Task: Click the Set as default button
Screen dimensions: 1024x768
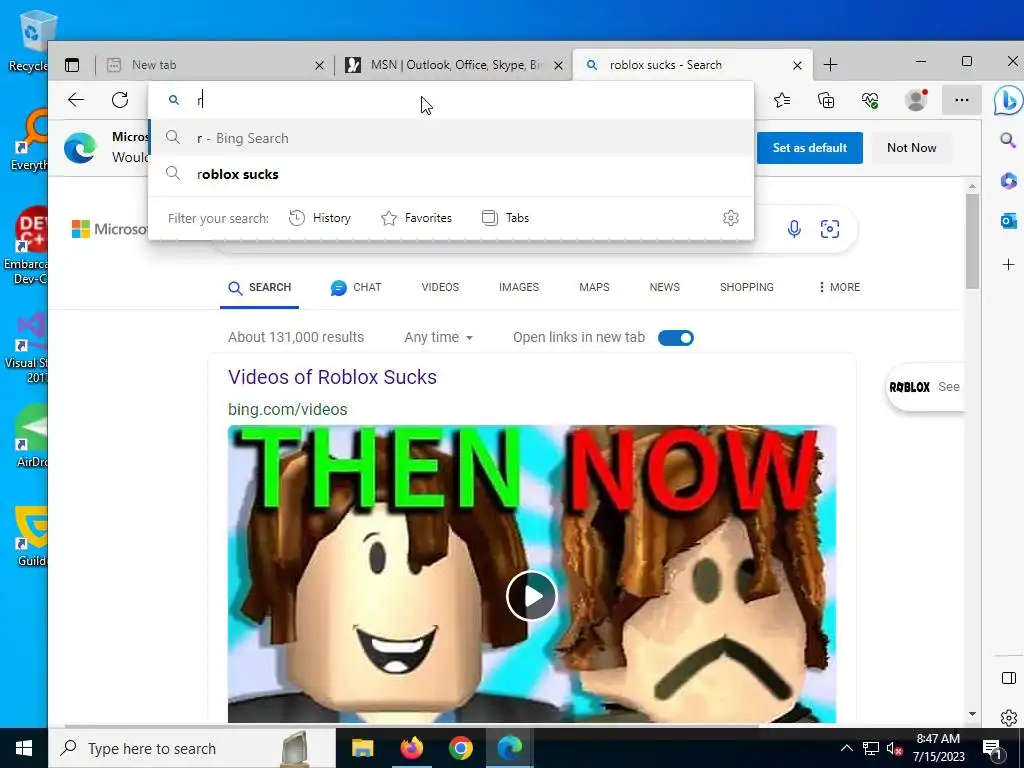Action: tap(810, 148)
